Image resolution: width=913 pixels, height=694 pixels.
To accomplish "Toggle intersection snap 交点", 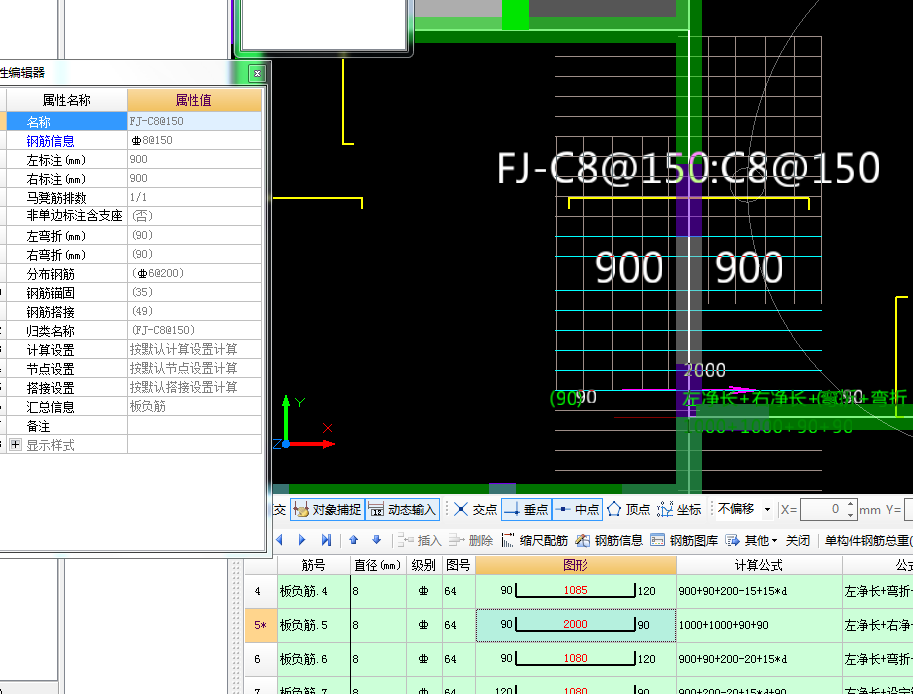I will point(475,510).
